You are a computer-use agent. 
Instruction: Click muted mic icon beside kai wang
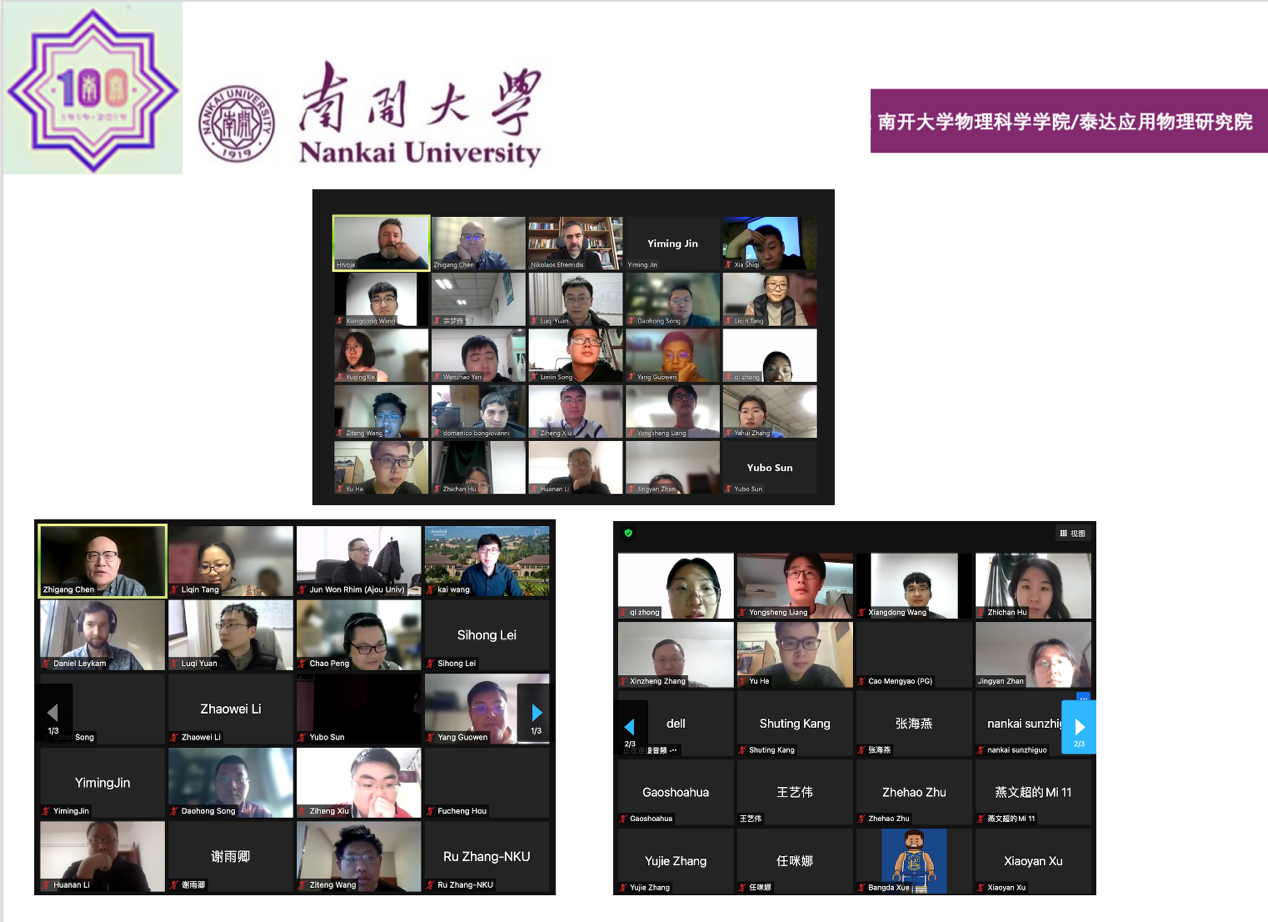click(431, 590)
